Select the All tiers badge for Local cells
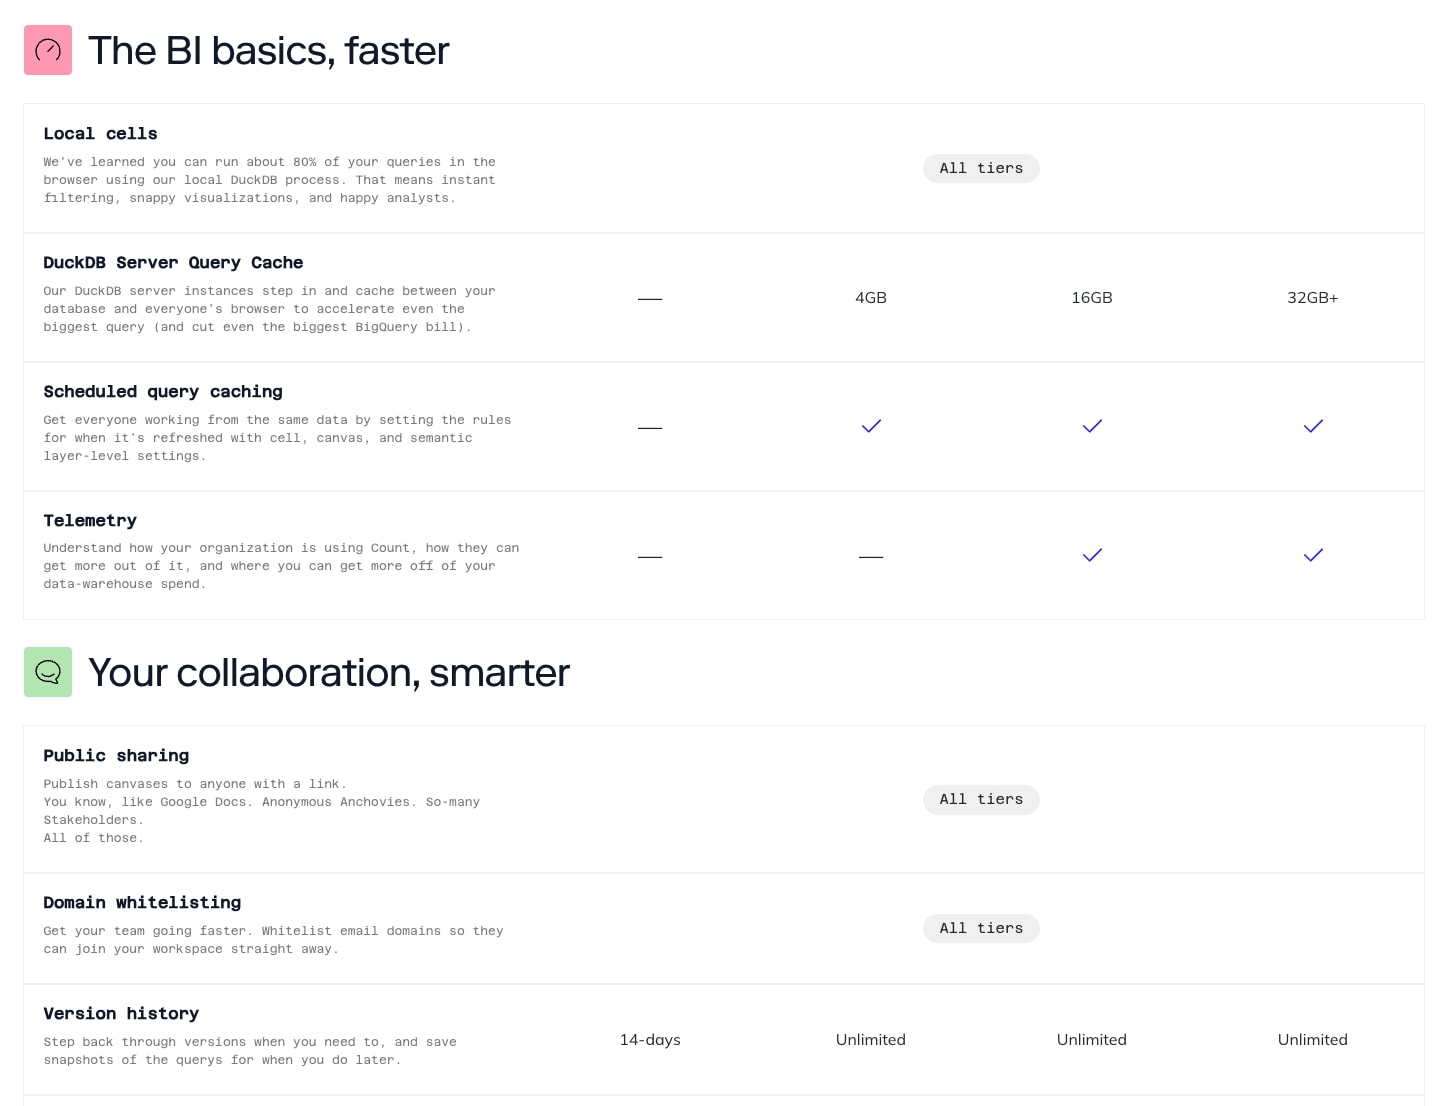This screenshot has height=1106, width=1456. [981, 168]
